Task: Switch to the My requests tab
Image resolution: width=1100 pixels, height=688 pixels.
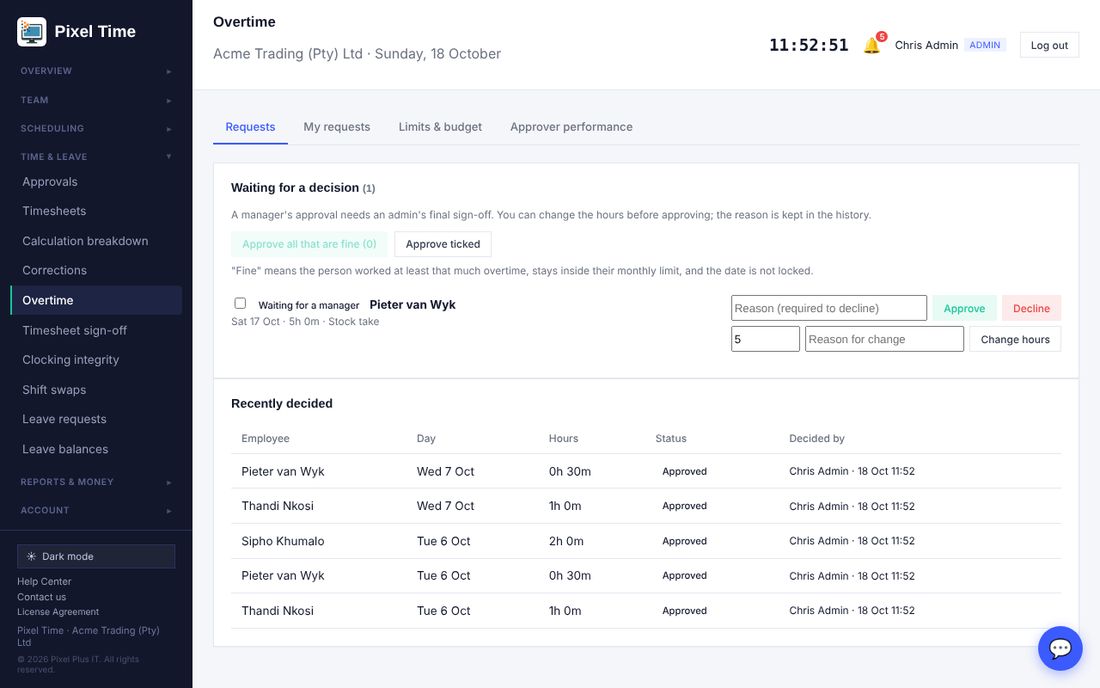Action: 337,127
